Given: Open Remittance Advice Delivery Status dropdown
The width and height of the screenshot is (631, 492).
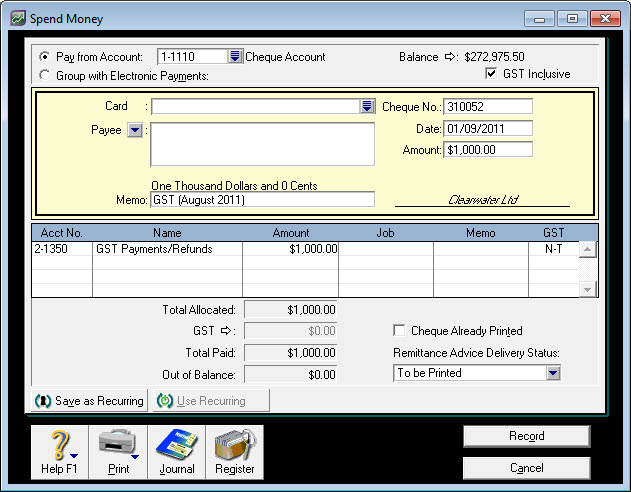Looking at the screenshot, I should pos(553,373).
